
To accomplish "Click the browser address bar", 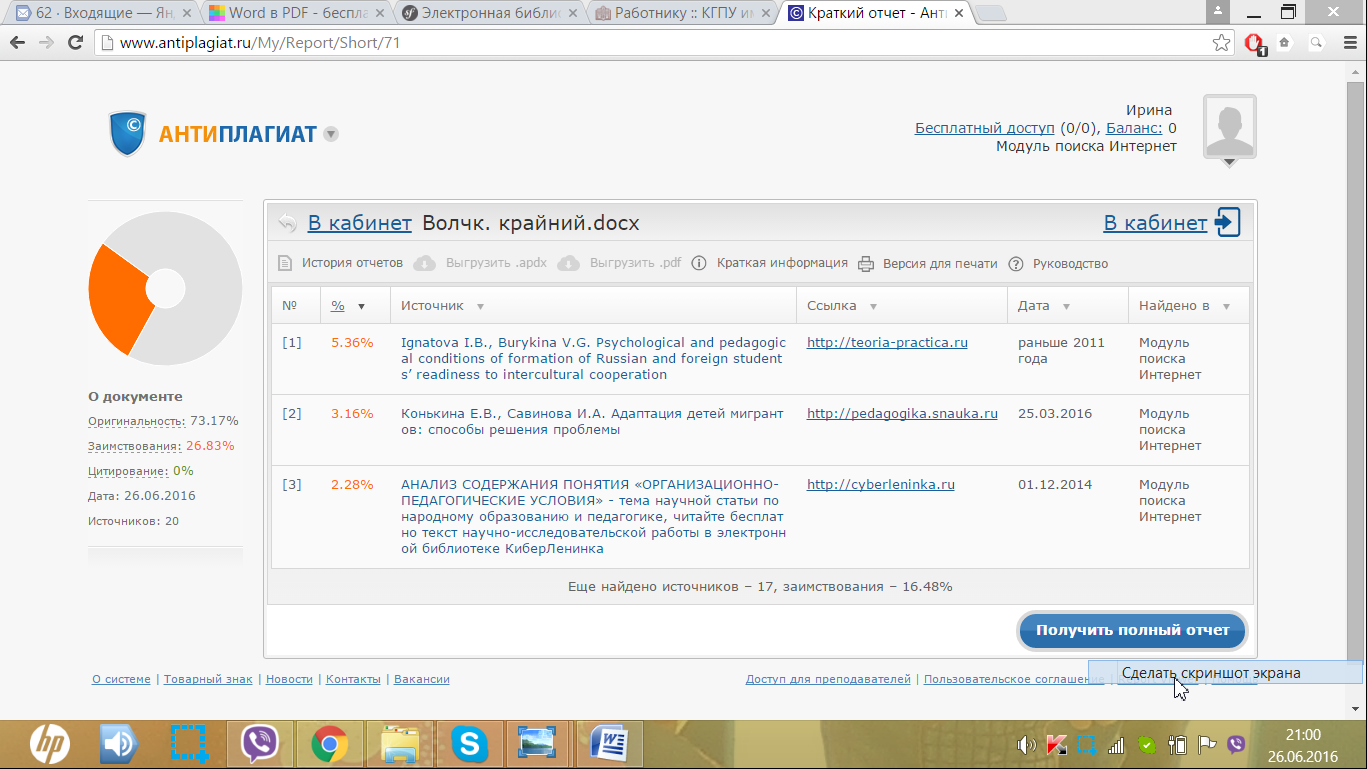I will click(650, 43).
